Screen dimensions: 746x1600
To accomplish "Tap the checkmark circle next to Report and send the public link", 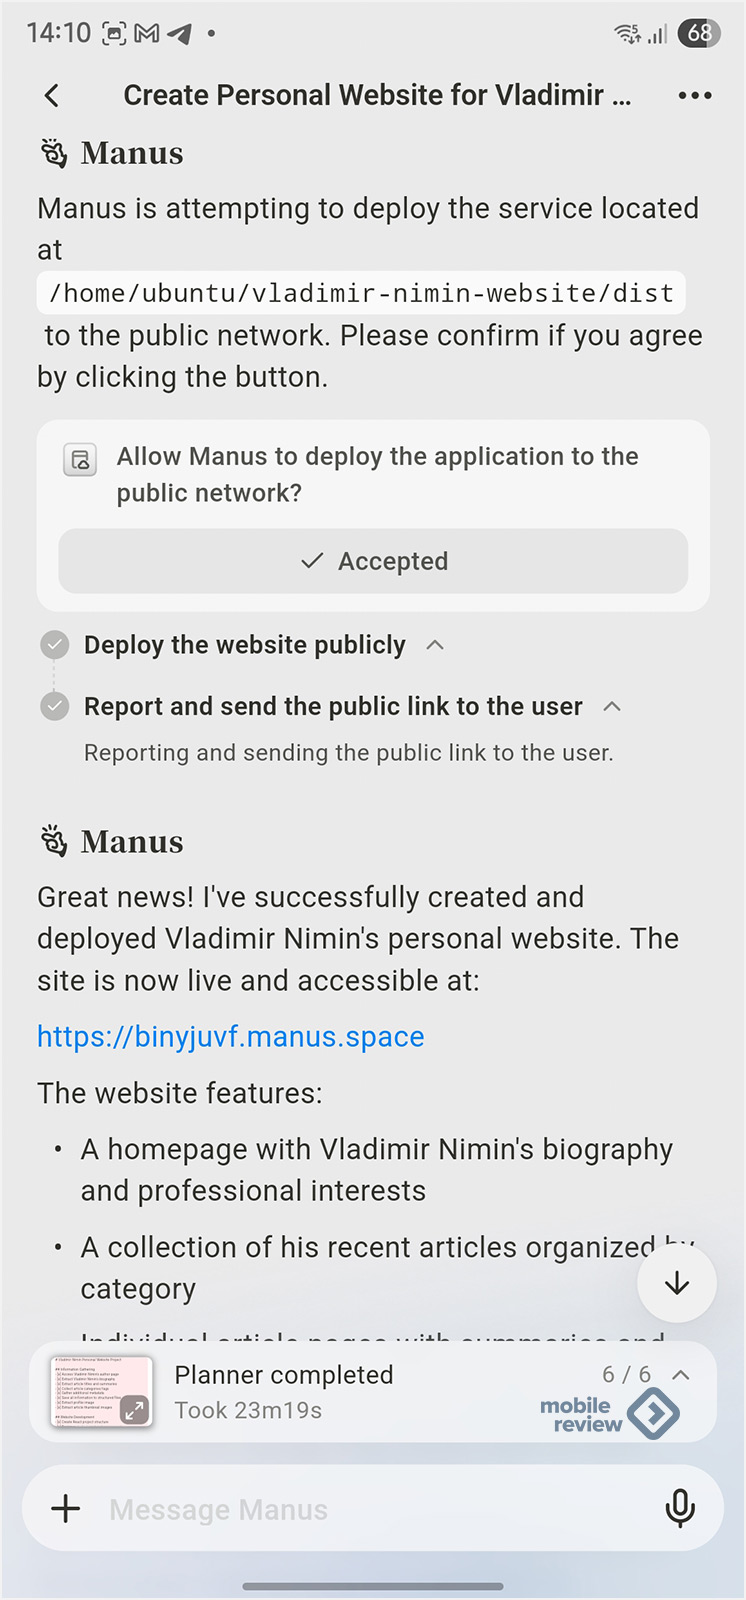I will click(55, 706).
